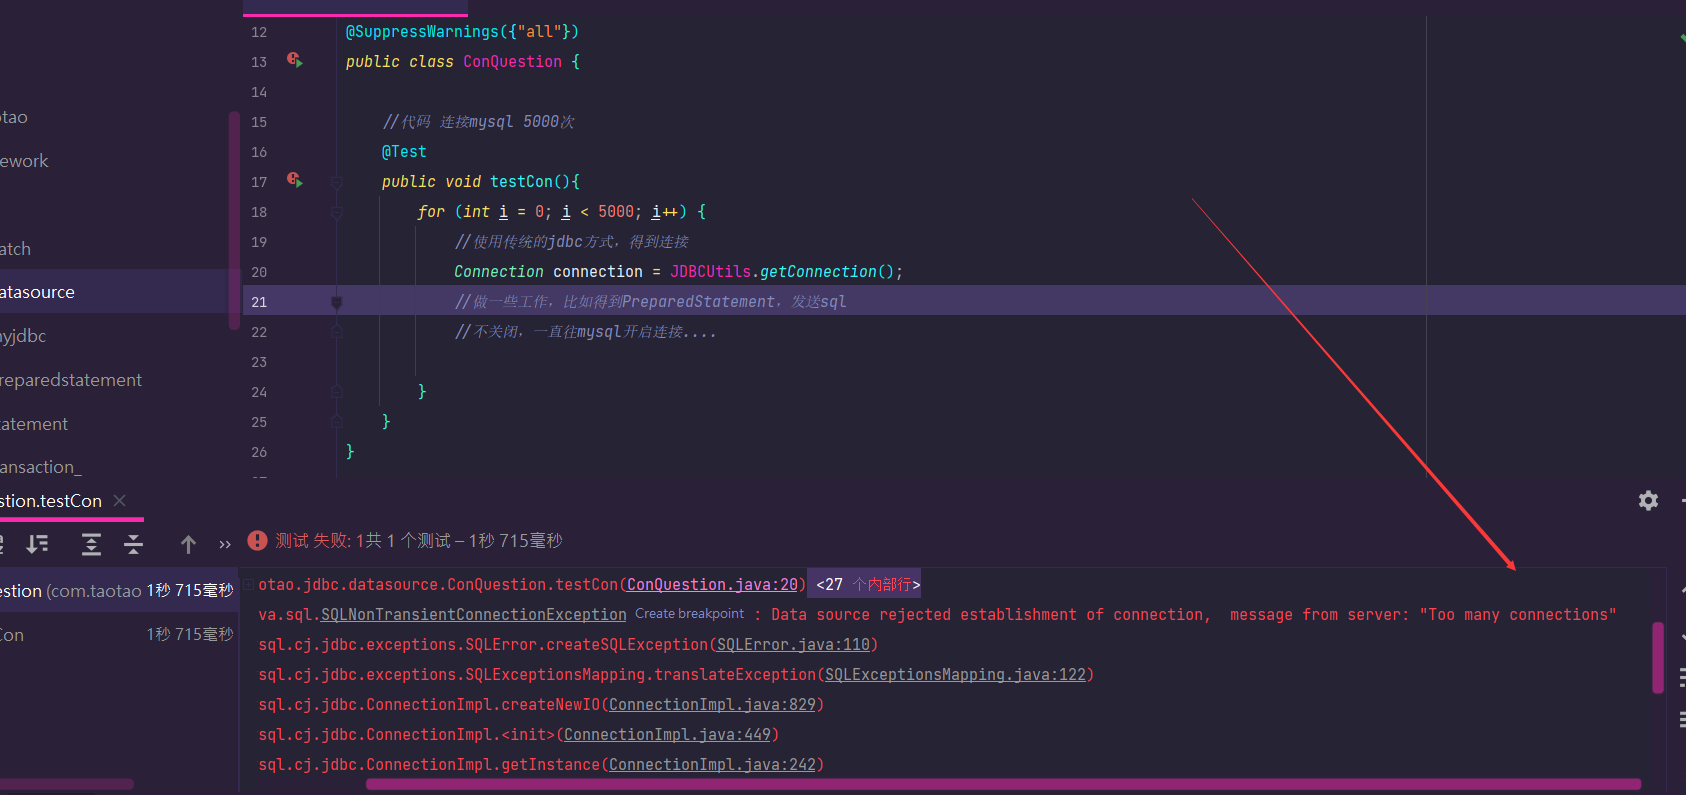Screen dimensions: 1686x795
Task: Open SQLNonTransientConnectionException class link
Action: [473, 614]
